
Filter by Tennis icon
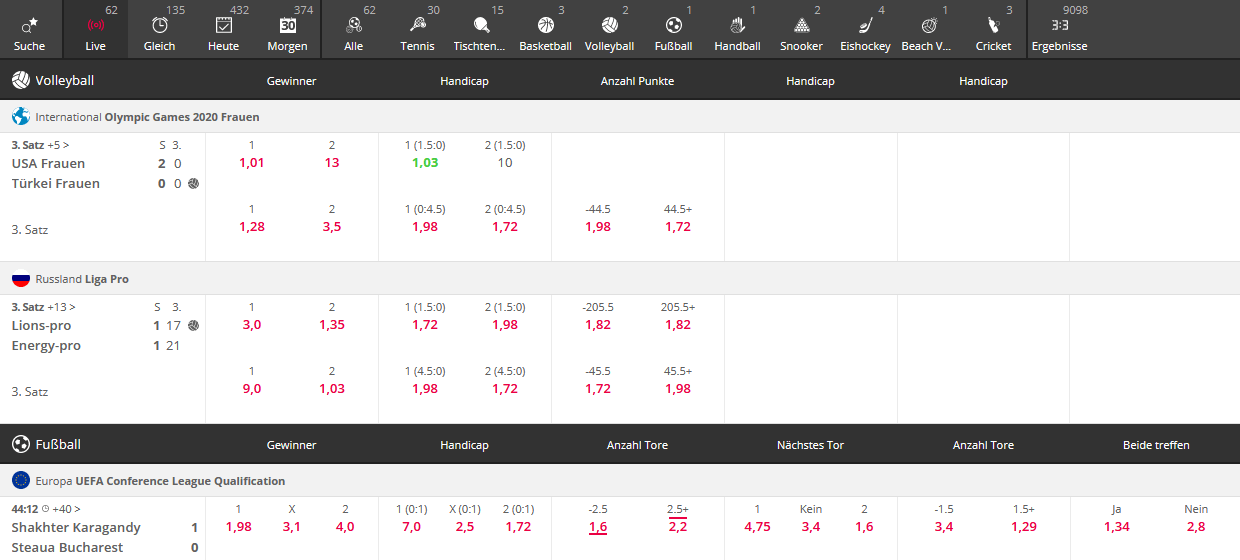click(417, 25)
